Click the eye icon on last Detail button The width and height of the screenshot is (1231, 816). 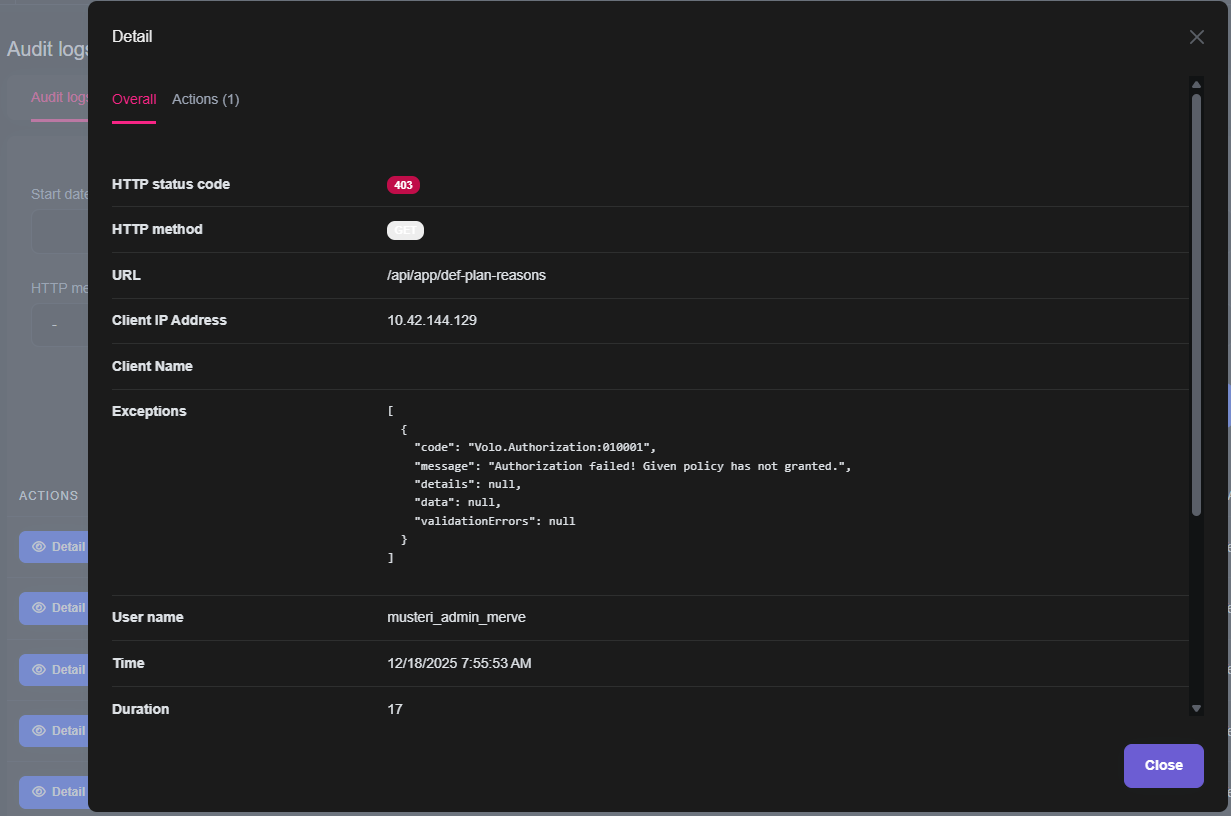click(39, 792)
